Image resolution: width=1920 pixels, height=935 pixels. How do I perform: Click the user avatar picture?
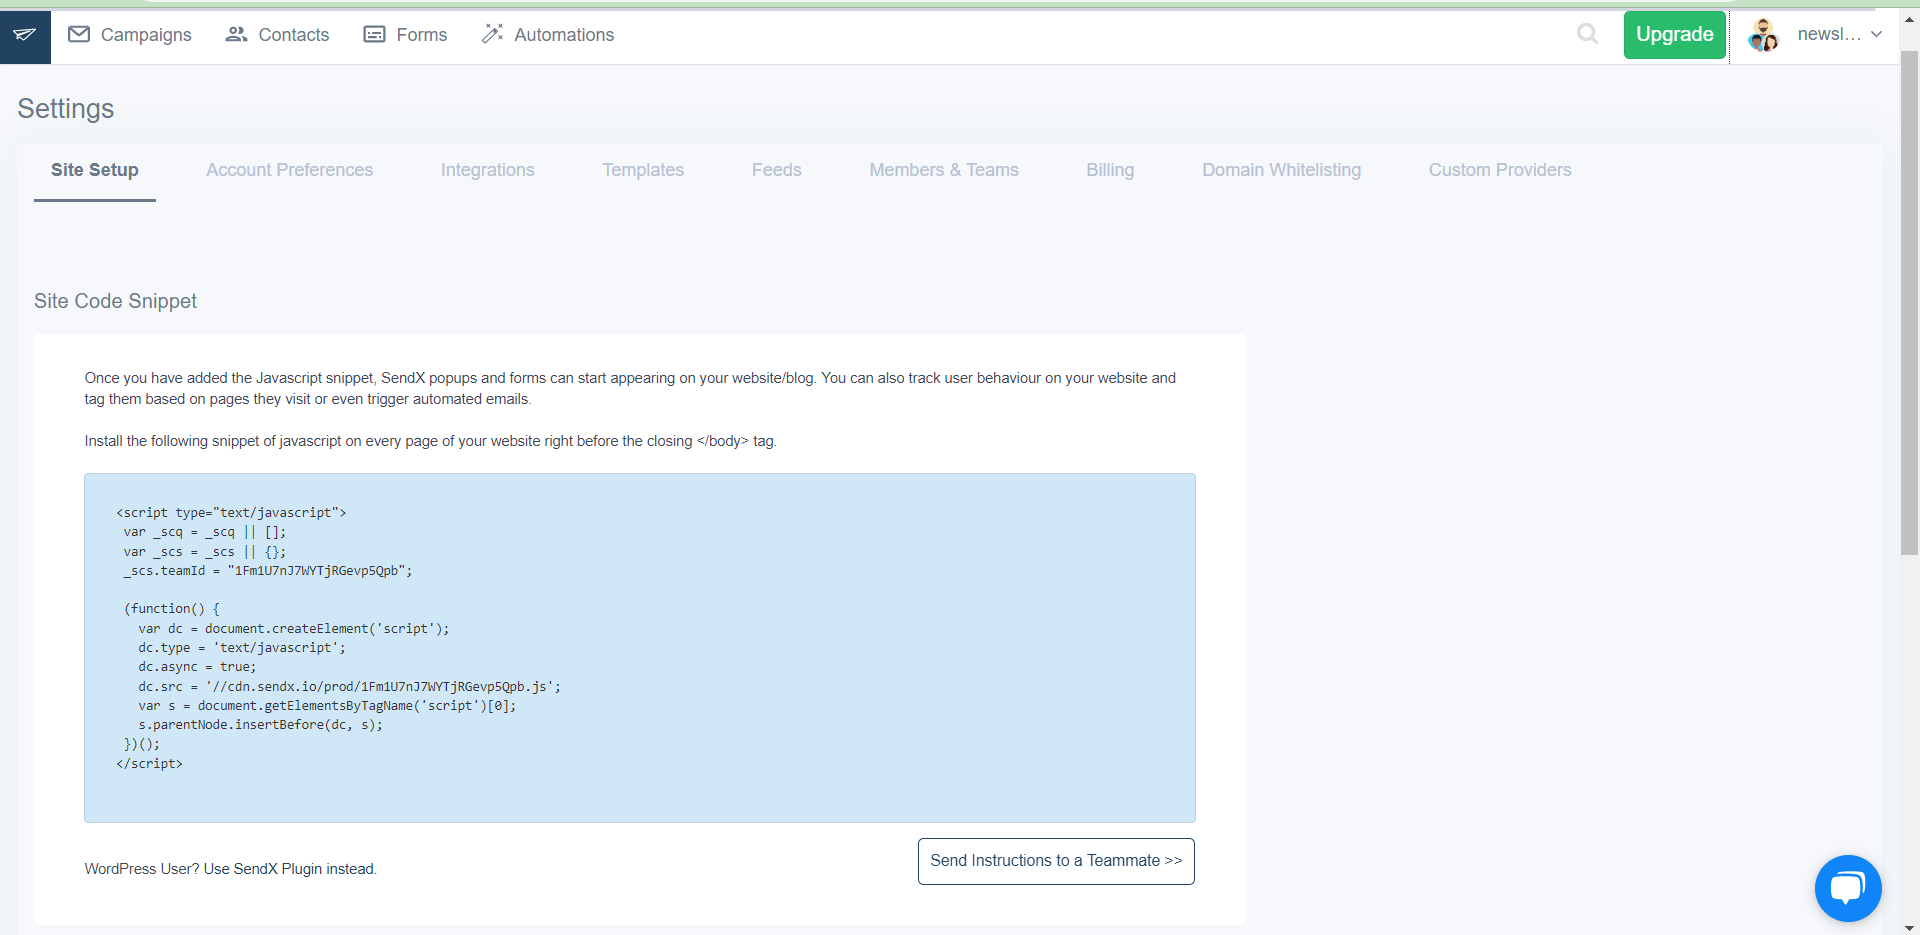click(1763, 35)
